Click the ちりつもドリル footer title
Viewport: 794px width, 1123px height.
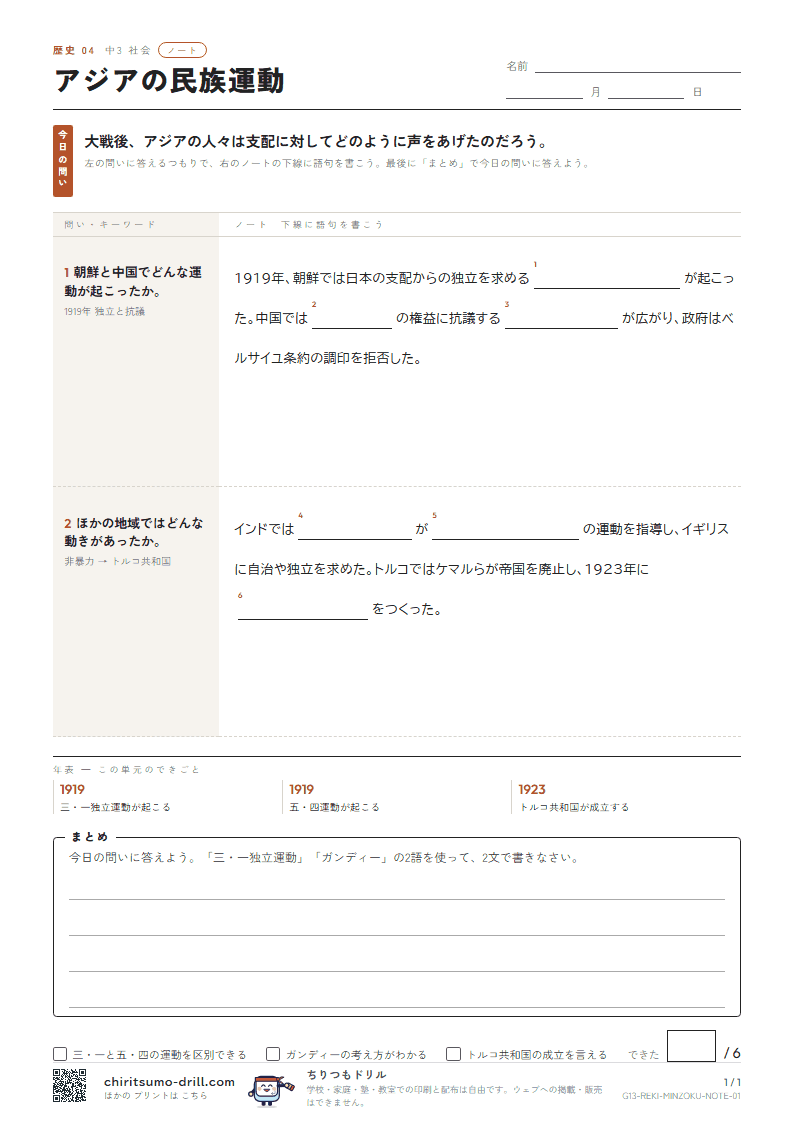click(x=347, y=1074)
